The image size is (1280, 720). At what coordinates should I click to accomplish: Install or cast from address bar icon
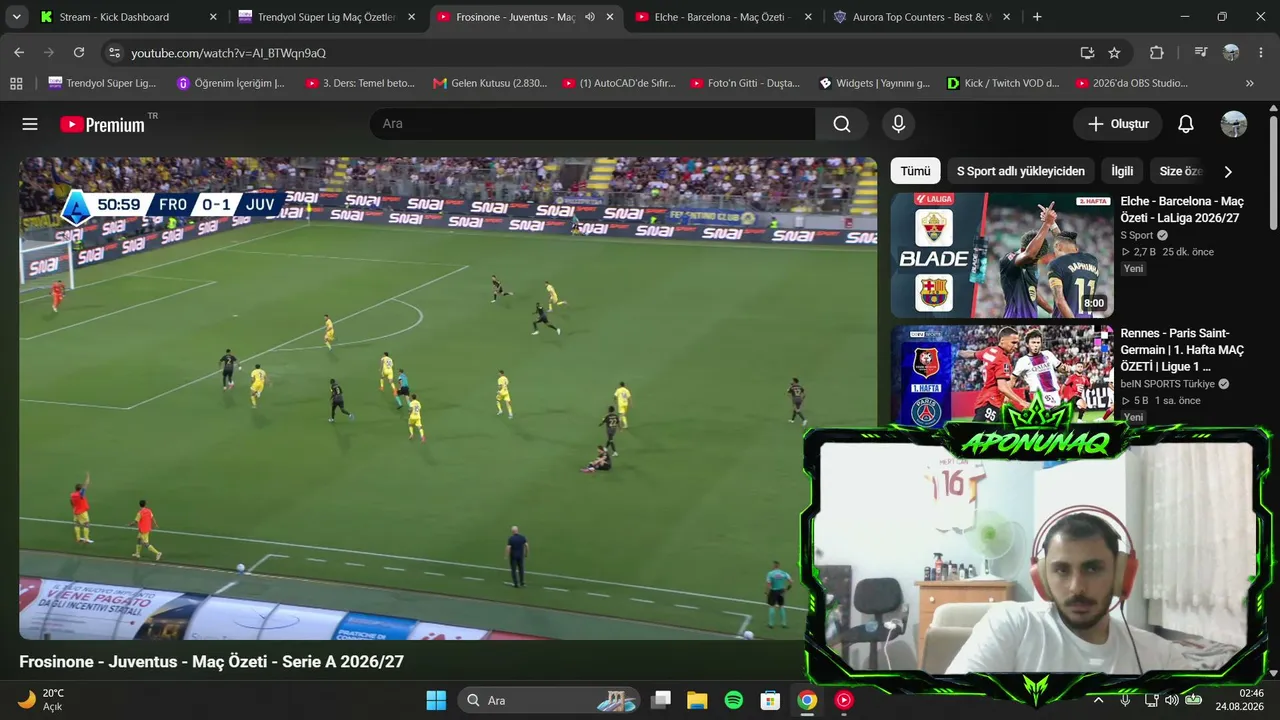(1087, 52)
